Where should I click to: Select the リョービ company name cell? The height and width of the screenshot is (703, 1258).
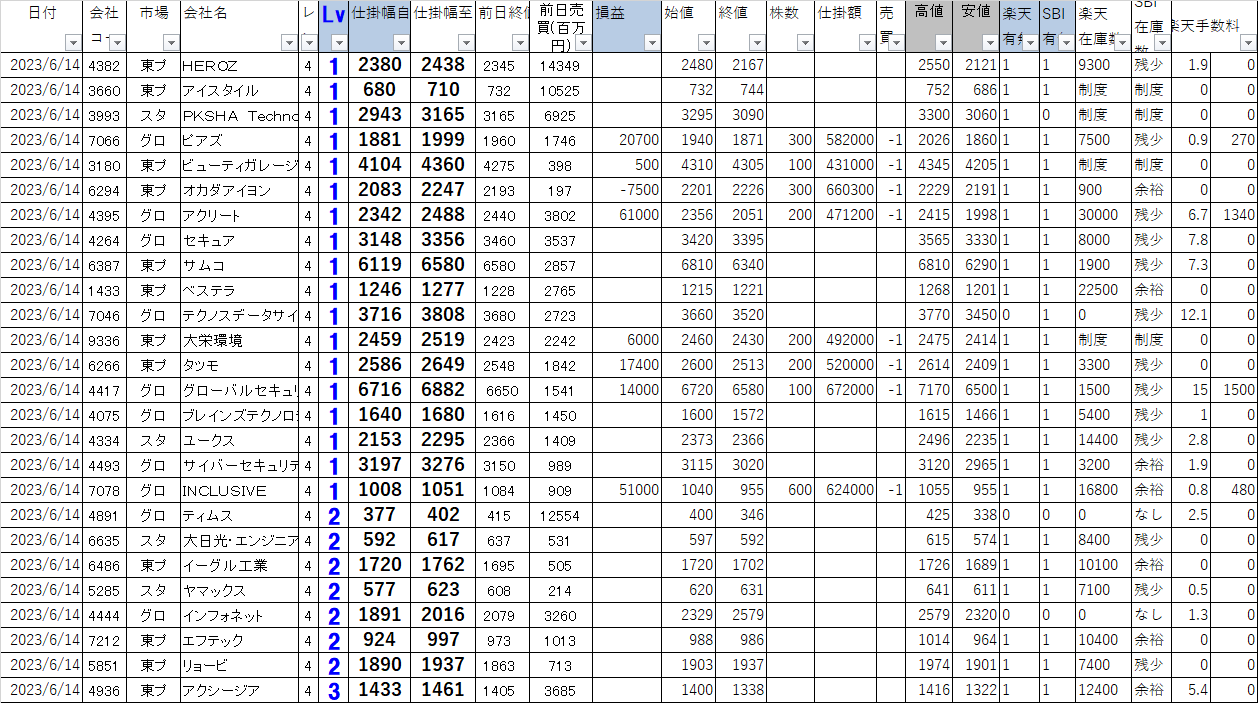tap(238, 665)
